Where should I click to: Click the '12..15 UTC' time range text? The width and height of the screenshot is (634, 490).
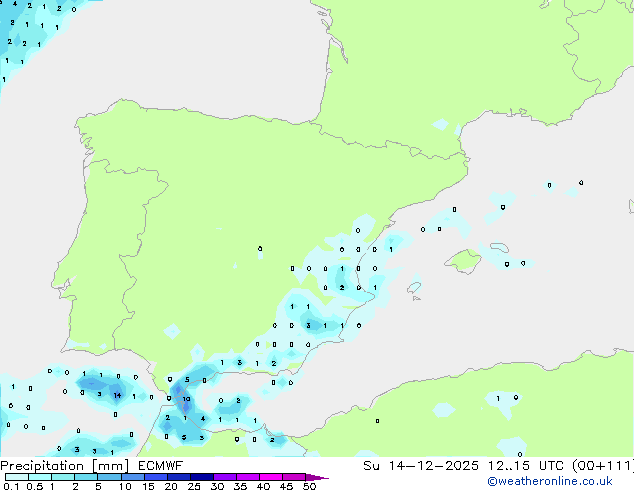pyautogui.click(x=526, y=466)
